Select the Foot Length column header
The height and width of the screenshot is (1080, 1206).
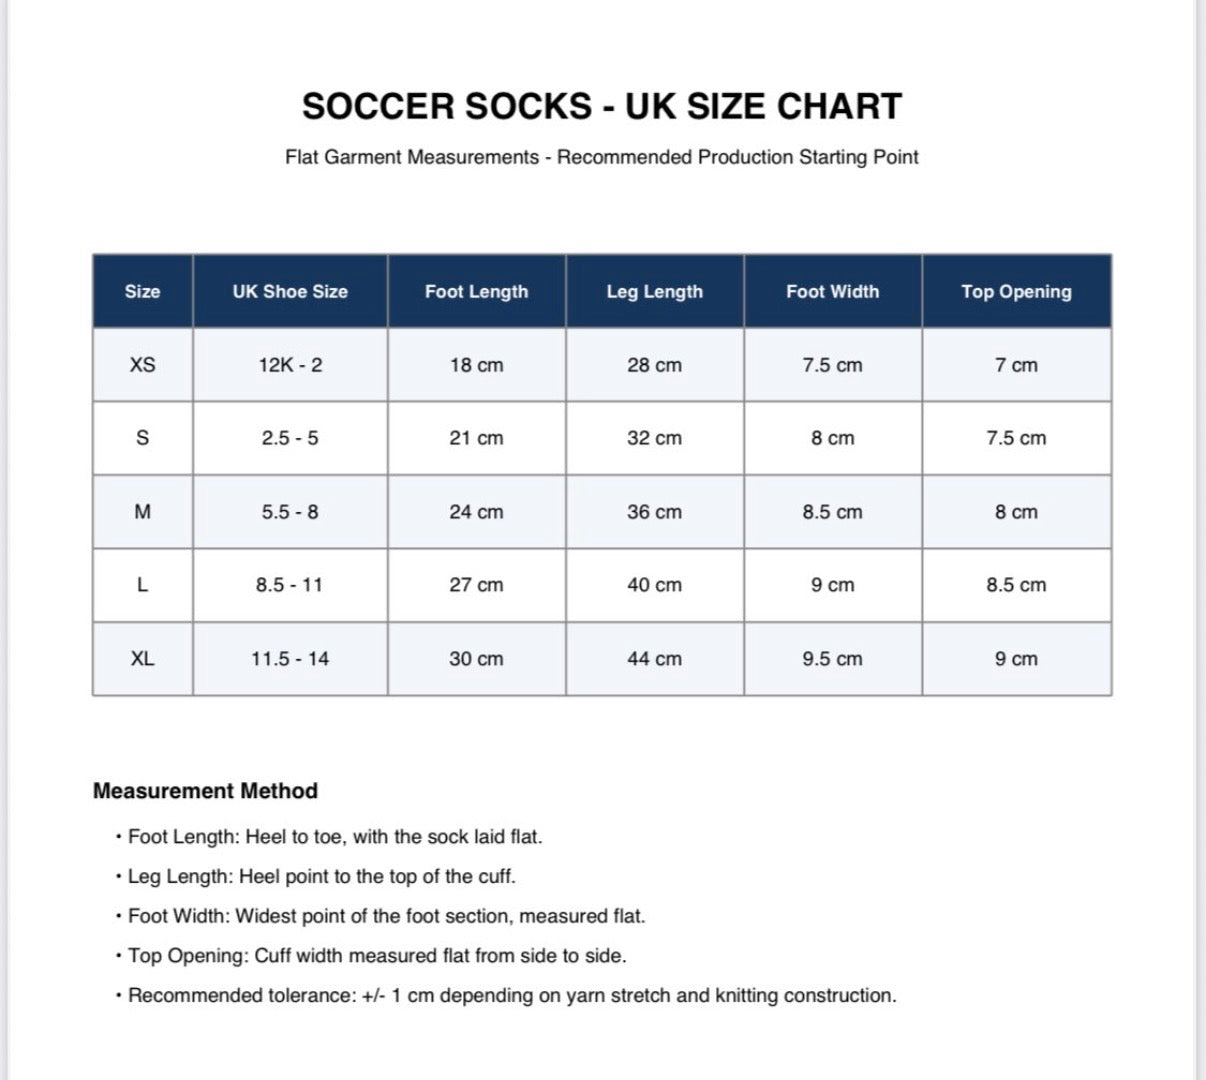click(x=477, y=291)
